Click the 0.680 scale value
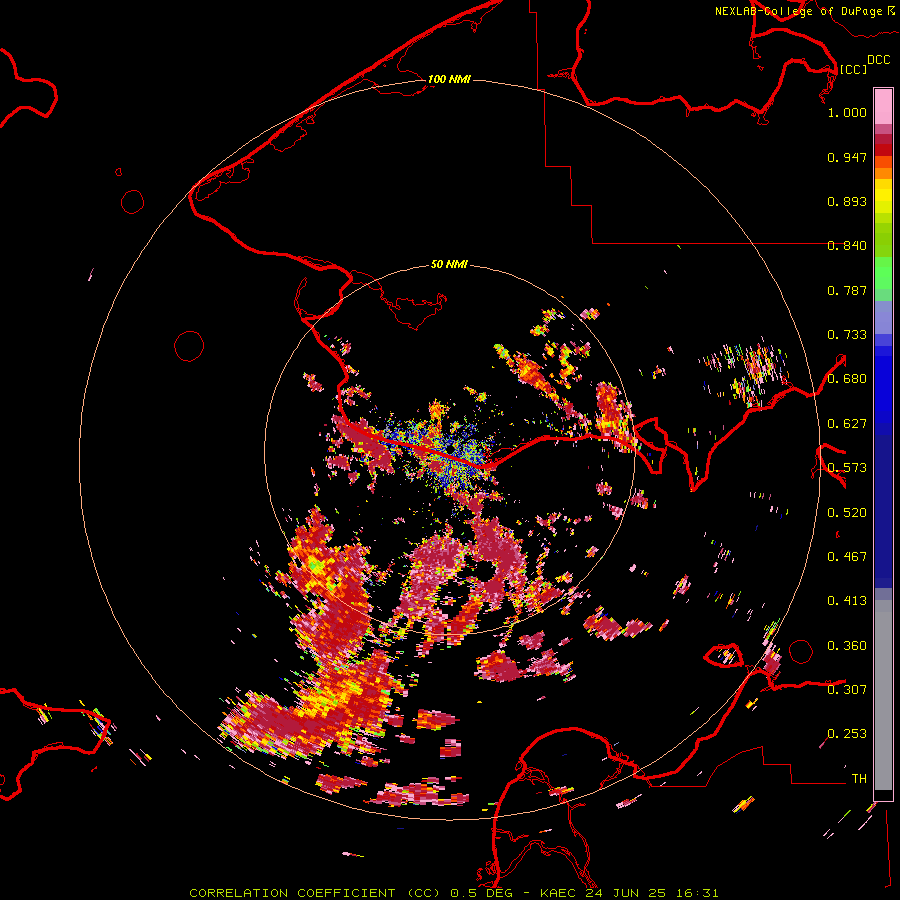 click(847, 379)
